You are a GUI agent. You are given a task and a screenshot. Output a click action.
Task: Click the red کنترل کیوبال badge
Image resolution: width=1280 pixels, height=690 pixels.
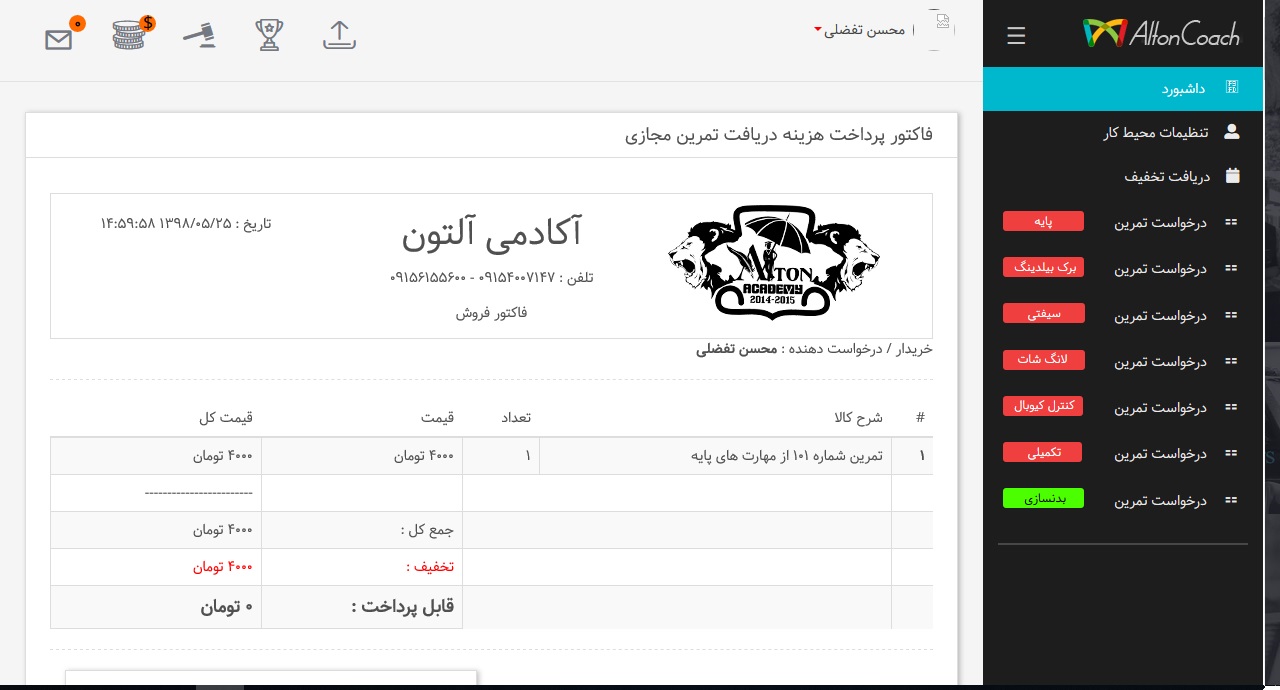pos(1043,406)
